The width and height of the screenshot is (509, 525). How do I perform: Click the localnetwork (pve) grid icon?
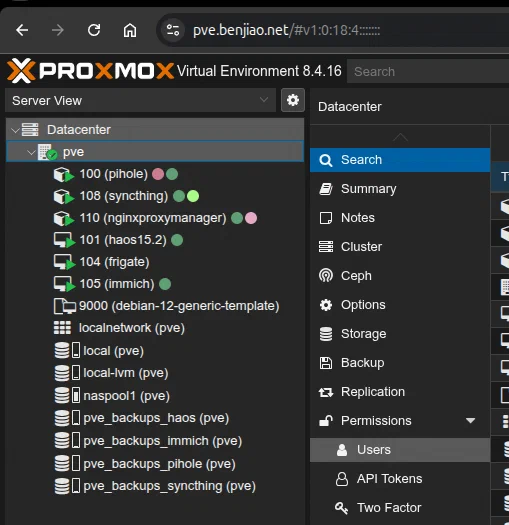(62, 328)
